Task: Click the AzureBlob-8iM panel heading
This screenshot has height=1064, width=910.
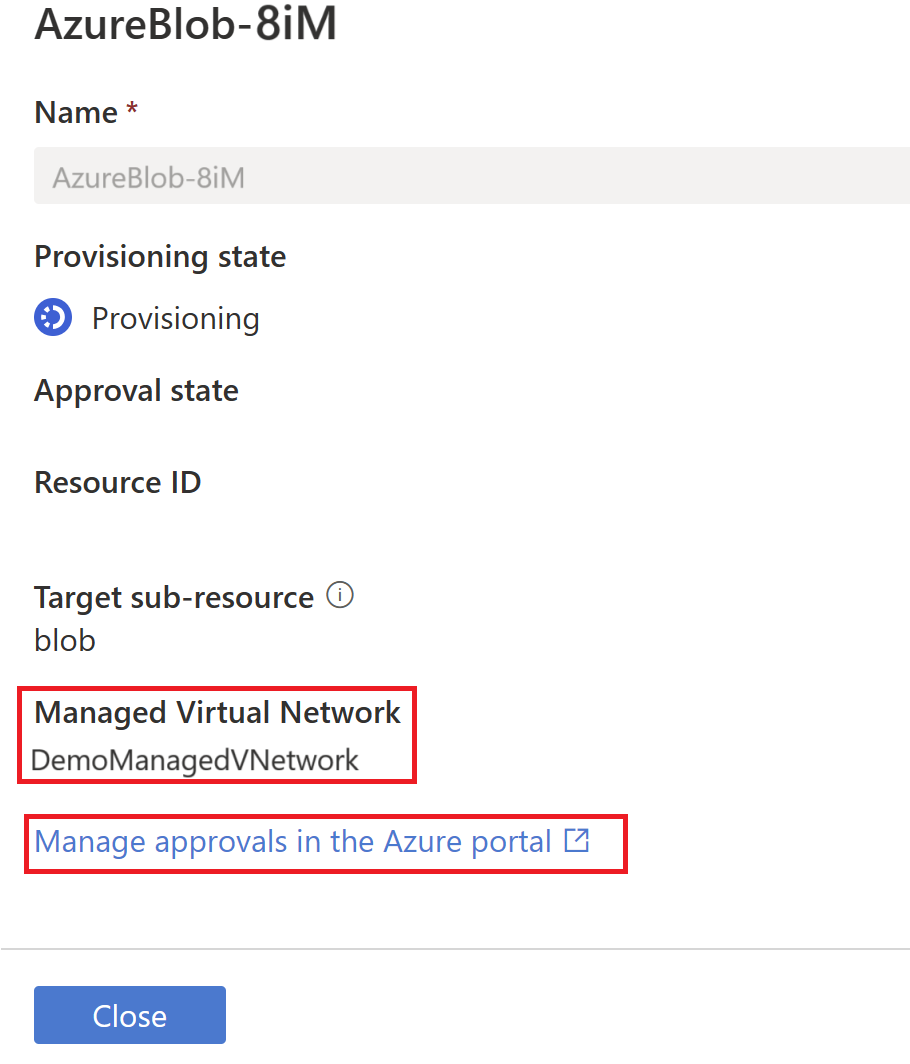Action: coord(185,26)
